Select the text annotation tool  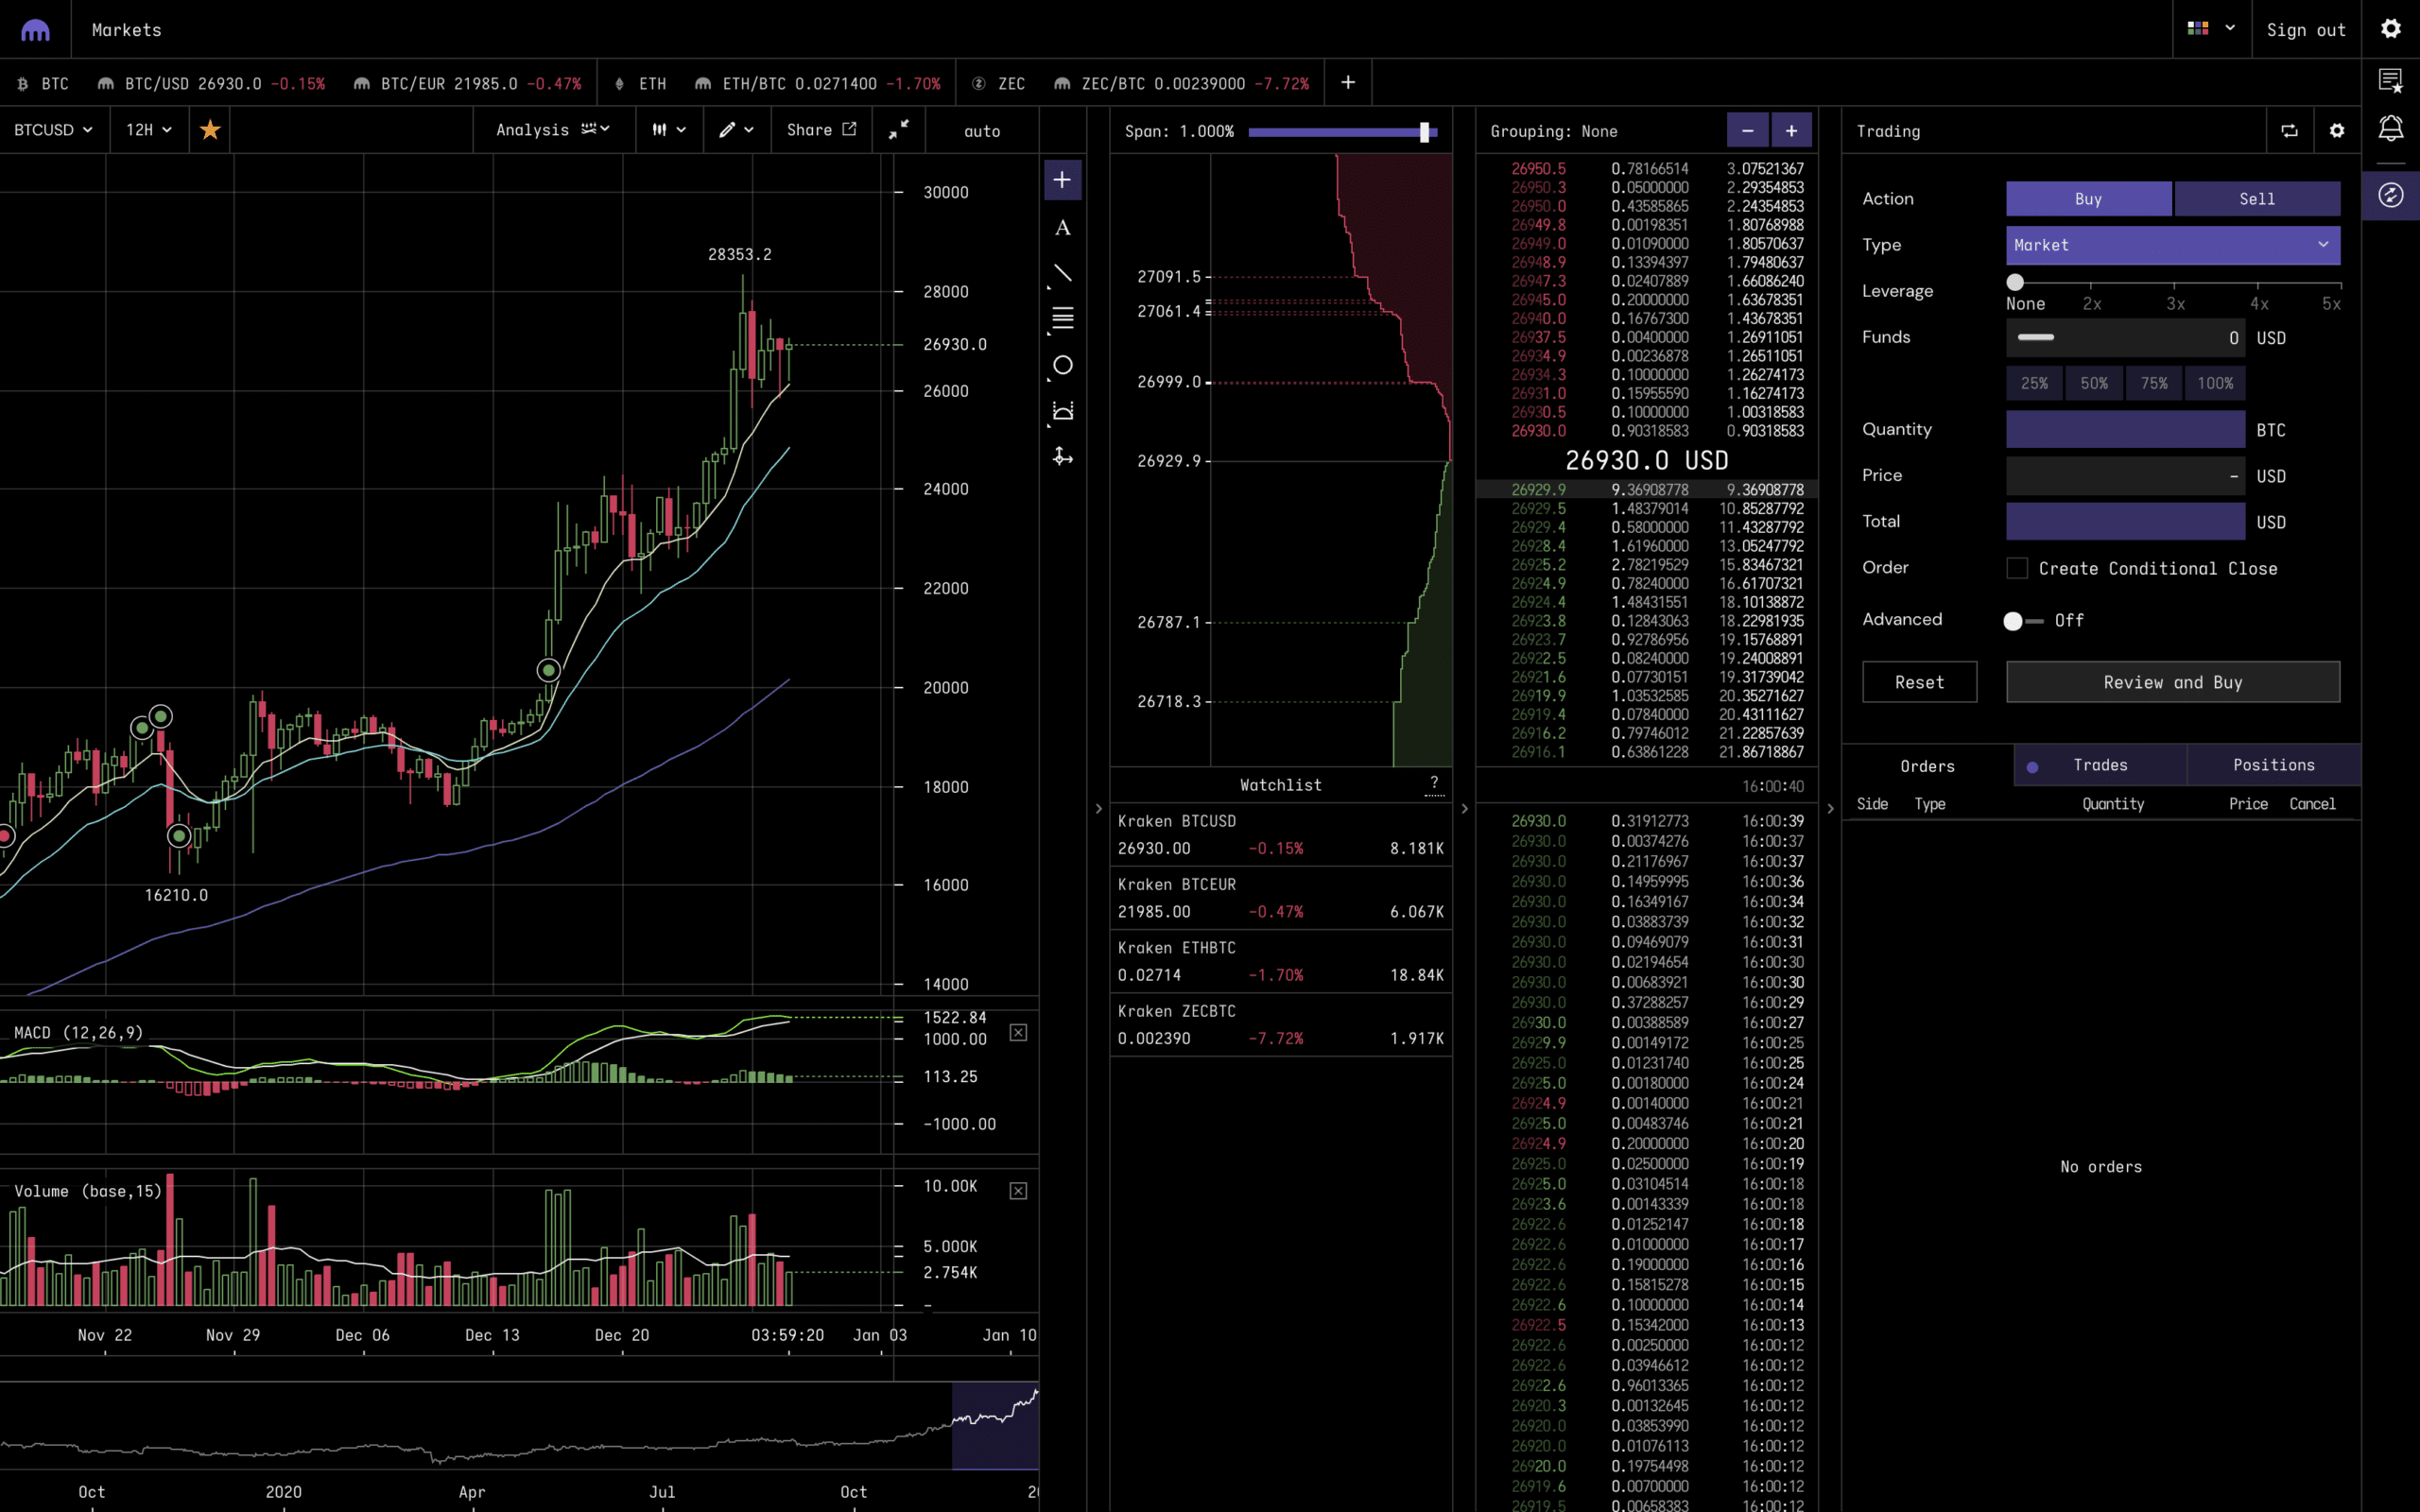point(1062,228)
